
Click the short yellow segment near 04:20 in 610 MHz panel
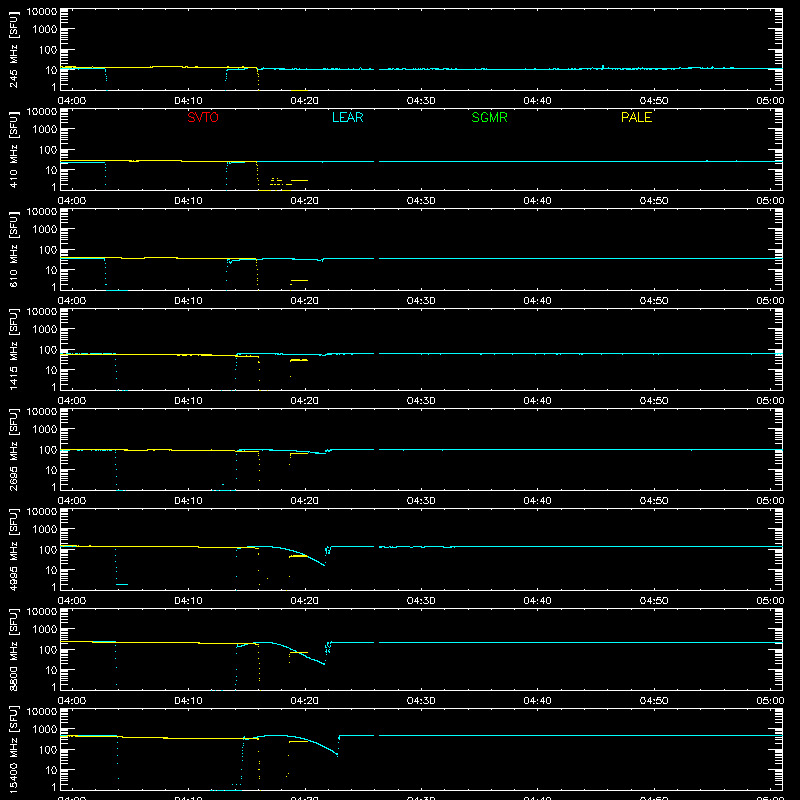pos(299,280)
